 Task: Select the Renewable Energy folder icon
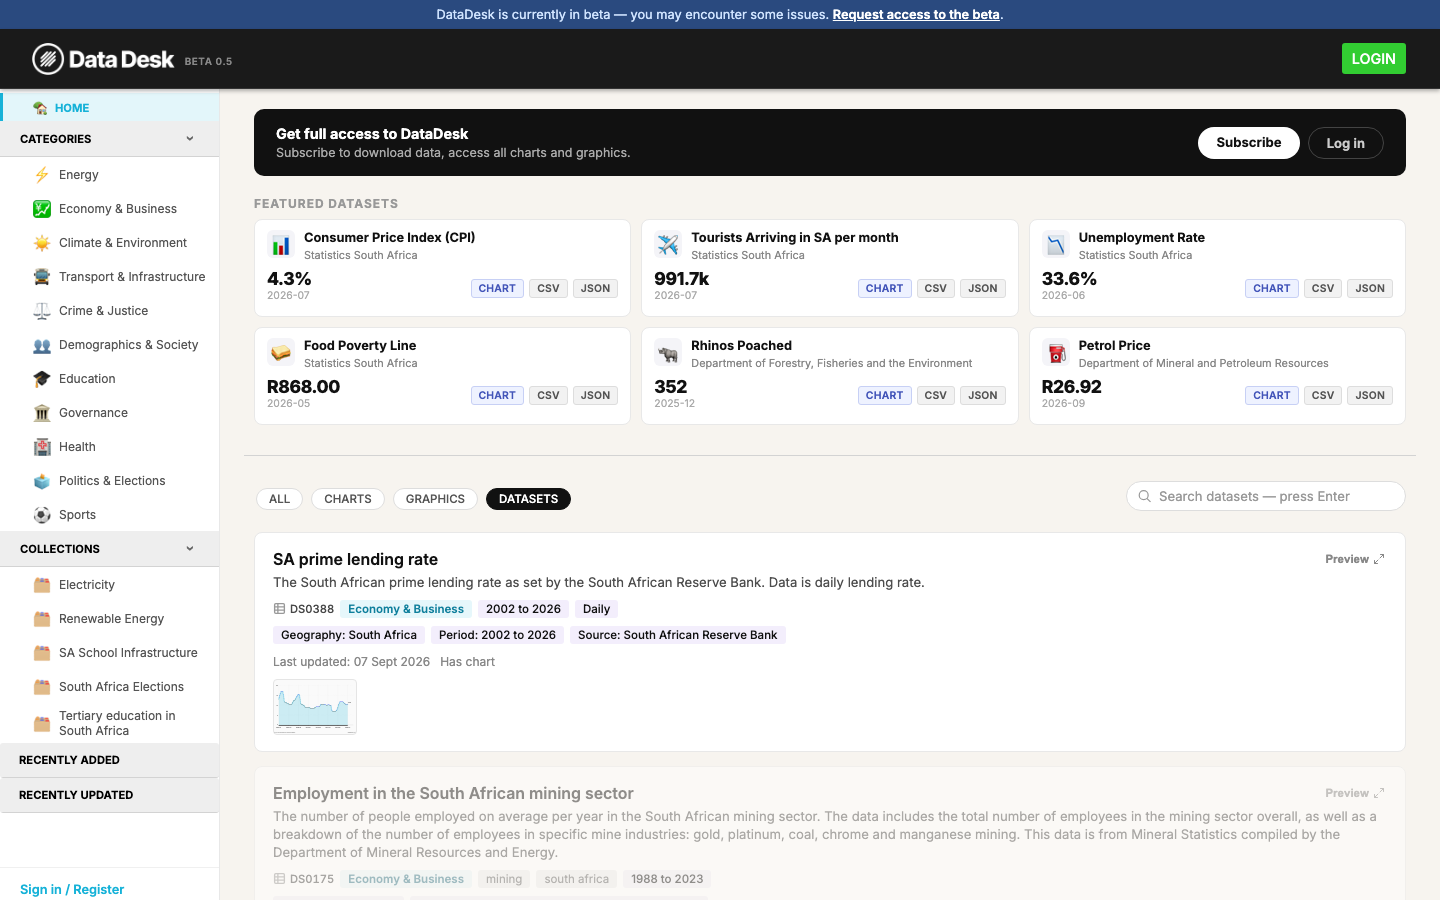coord(42,619)
